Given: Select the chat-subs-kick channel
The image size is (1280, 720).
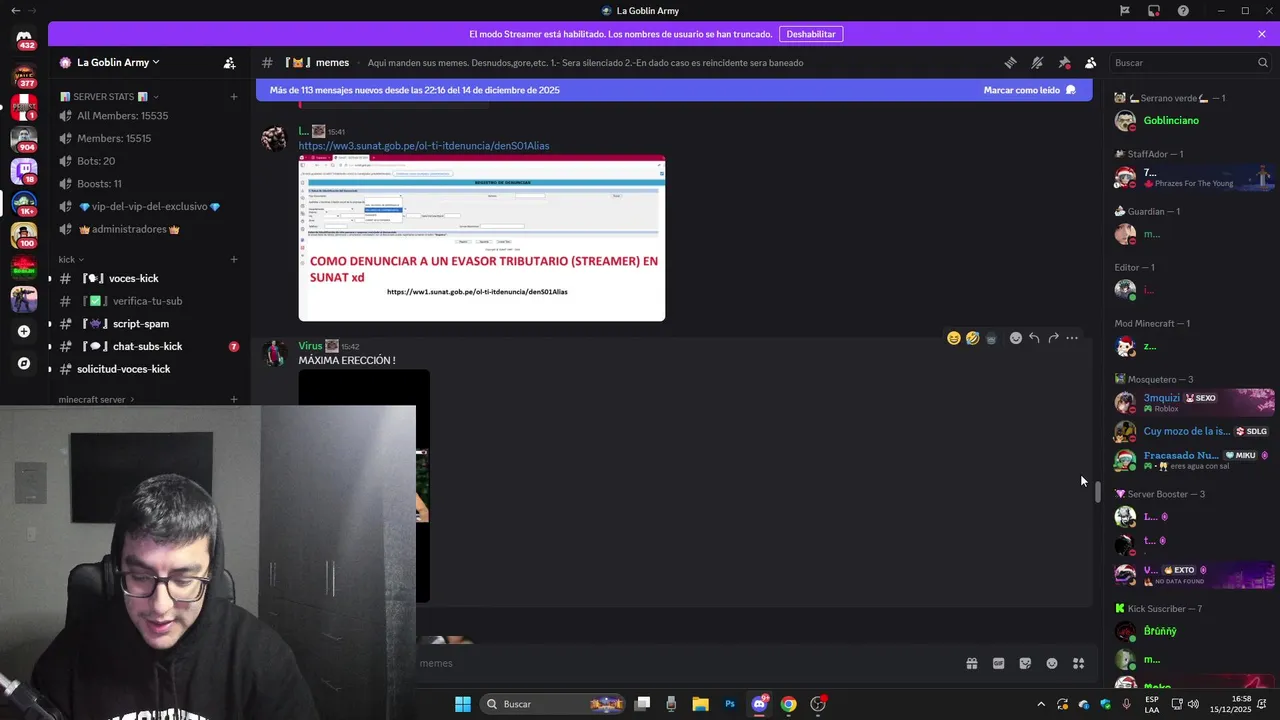Looking at the screenshot, I should pyautogui.click(x=148, y=346).
